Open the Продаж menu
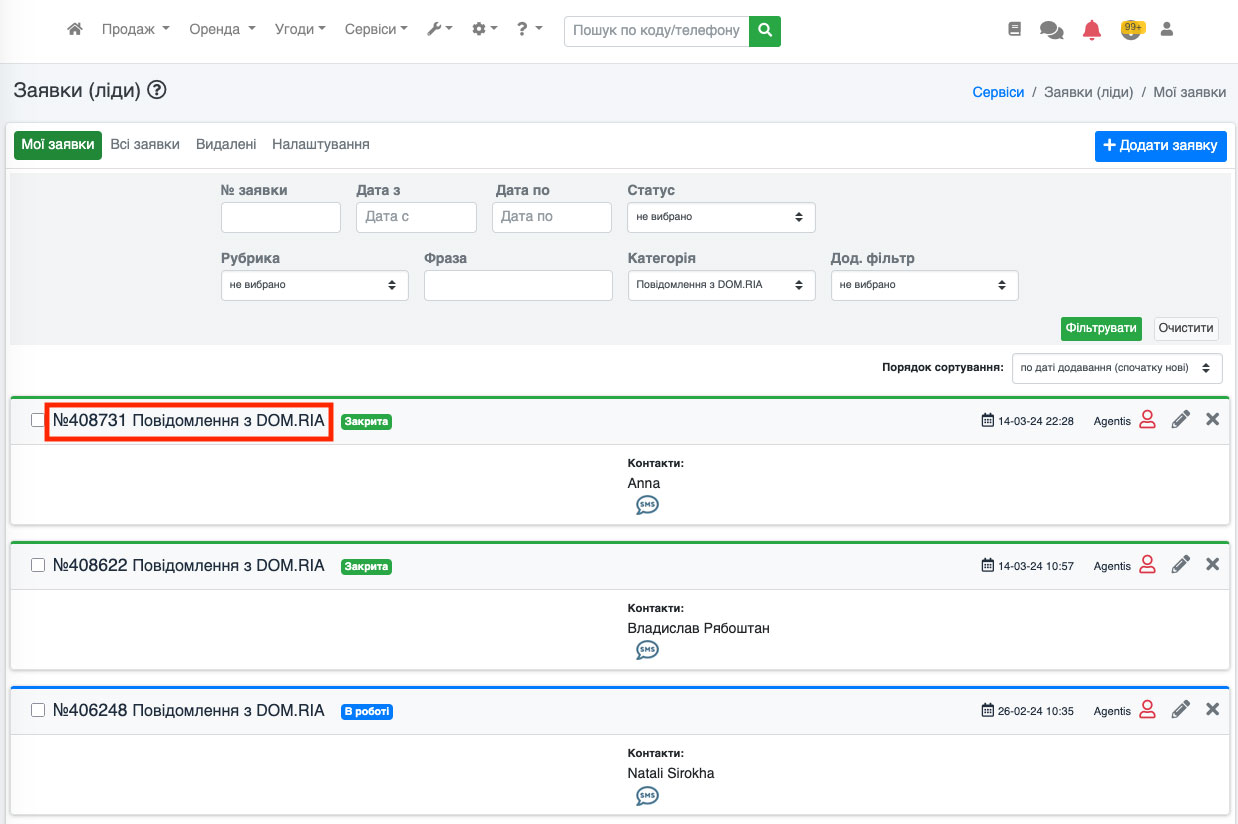The height and width of the screenshot is (824, 1238). coord(135,30)
